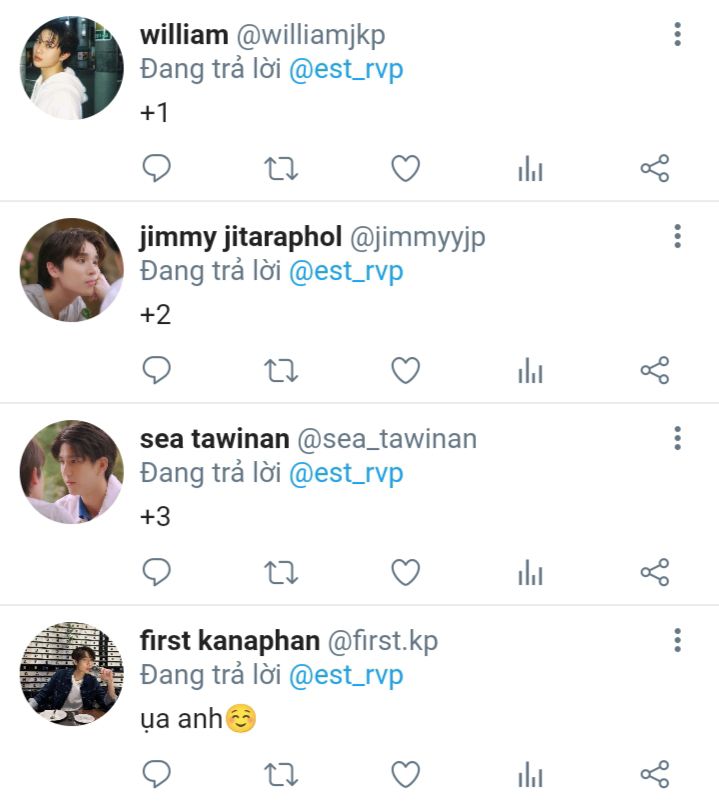Open the @est_rvp link in william's reply
This screenshot has width=719, height=802.
tap(346, 70)
